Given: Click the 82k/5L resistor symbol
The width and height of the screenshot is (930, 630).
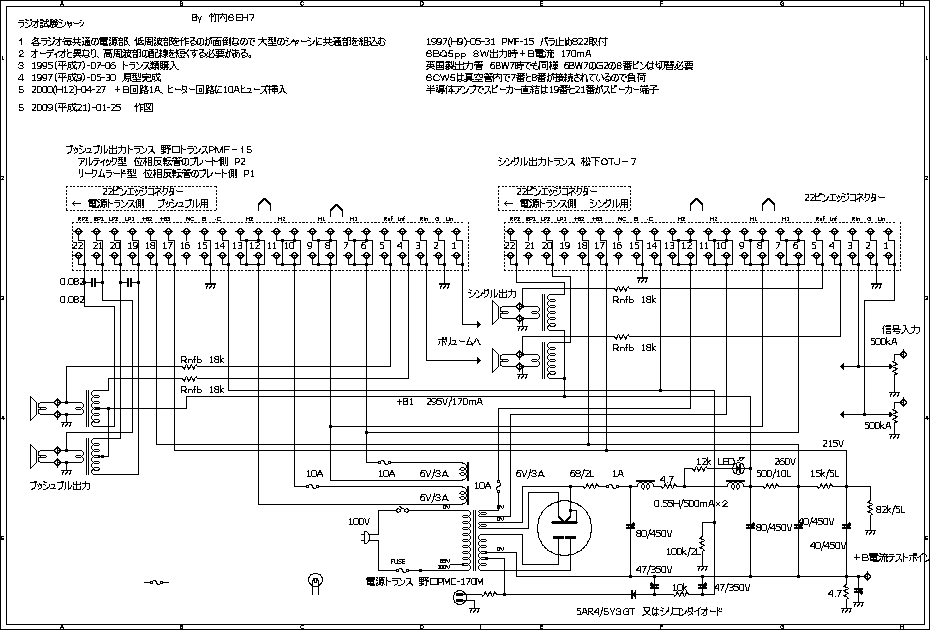Looking at the screenshot, I should tap(870, 508).
